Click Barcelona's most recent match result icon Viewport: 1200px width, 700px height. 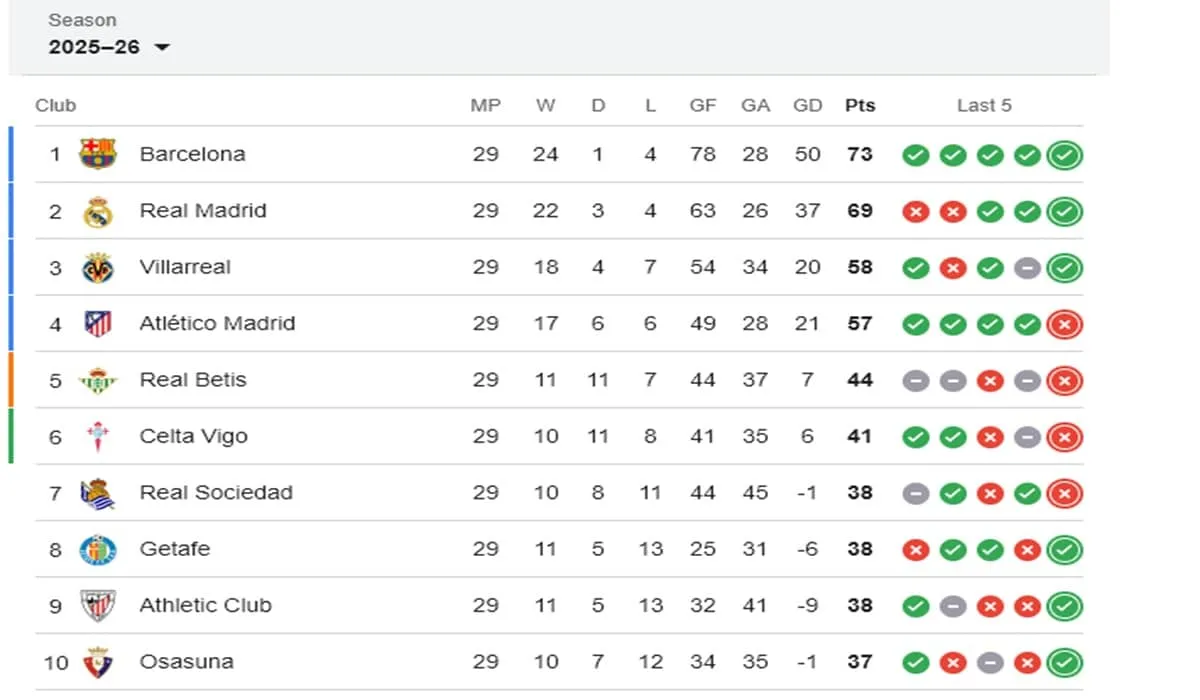pos(1065,155)
